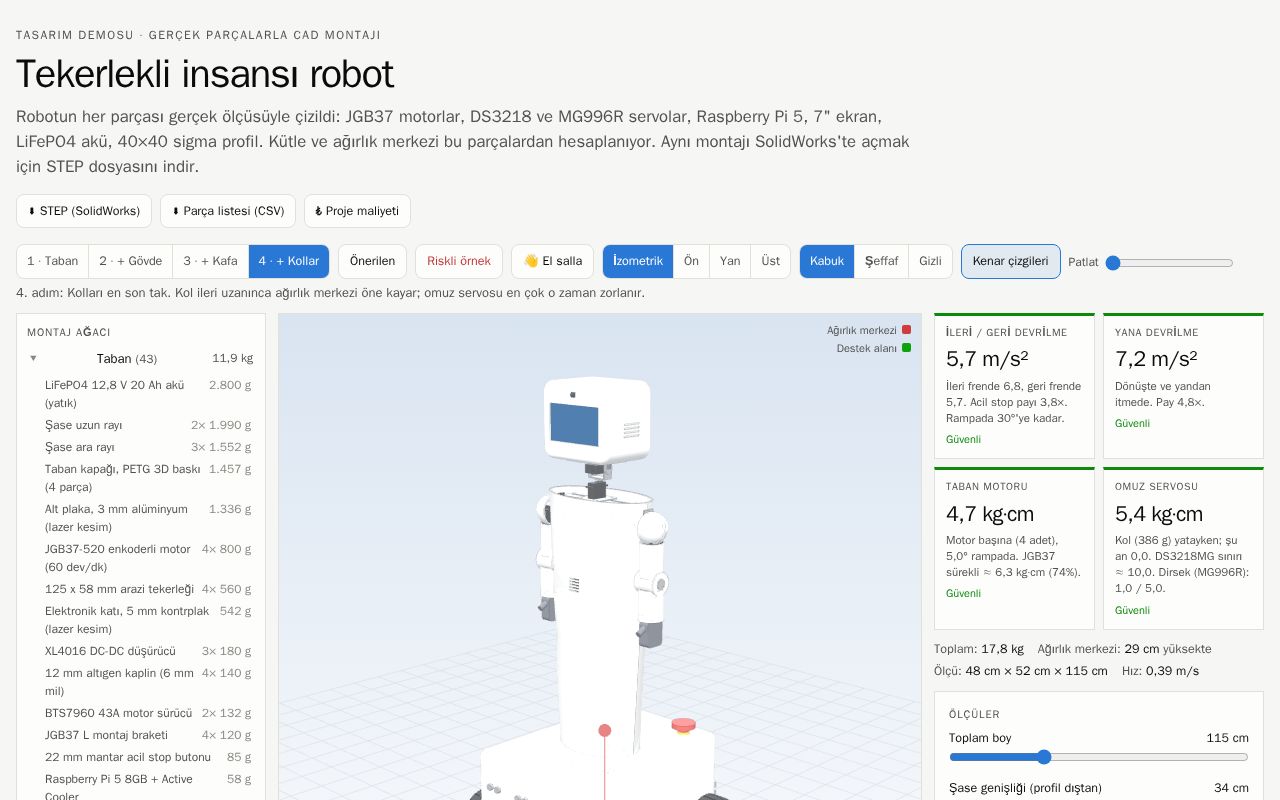Click the BTS7960 43A motor sürücü row
This screenshot has width=1280, height=800.
click(148, 713)
